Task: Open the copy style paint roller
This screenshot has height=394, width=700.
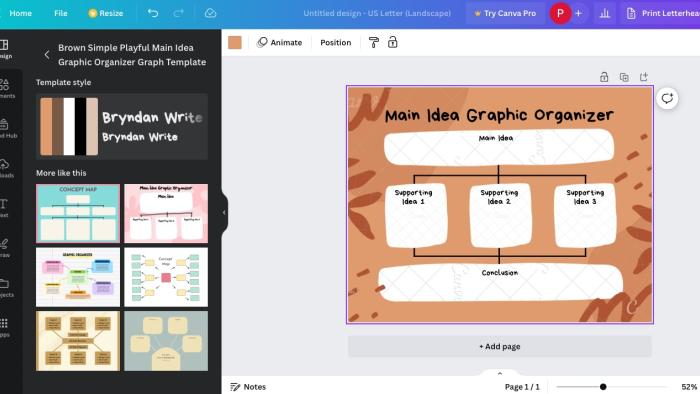Action: click(374, 42)
